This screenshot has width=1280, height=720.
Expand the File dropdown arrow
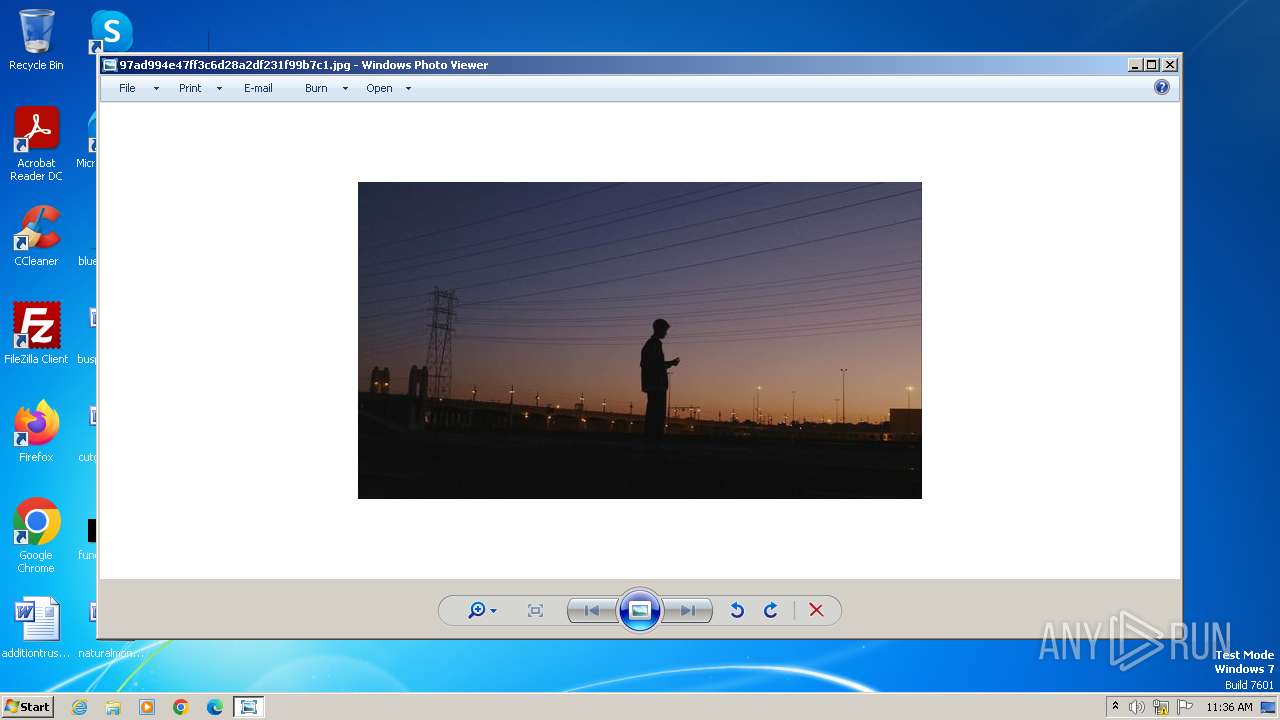156,89
